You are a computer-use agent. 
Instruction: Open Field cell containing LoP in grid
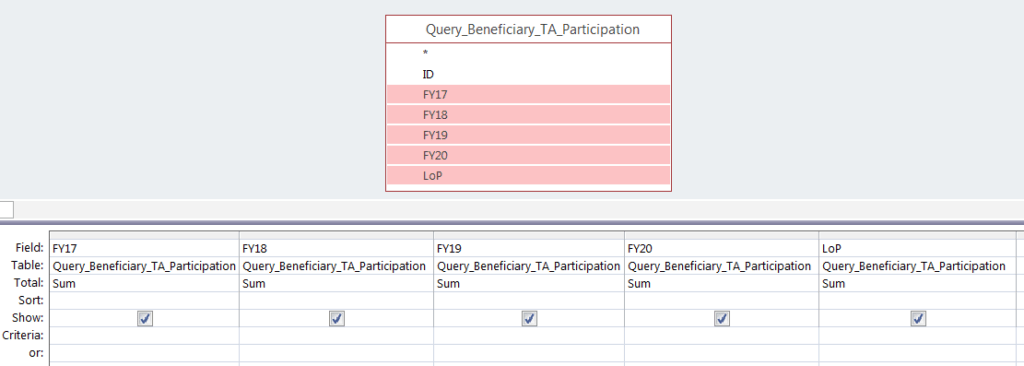(918, 248)
